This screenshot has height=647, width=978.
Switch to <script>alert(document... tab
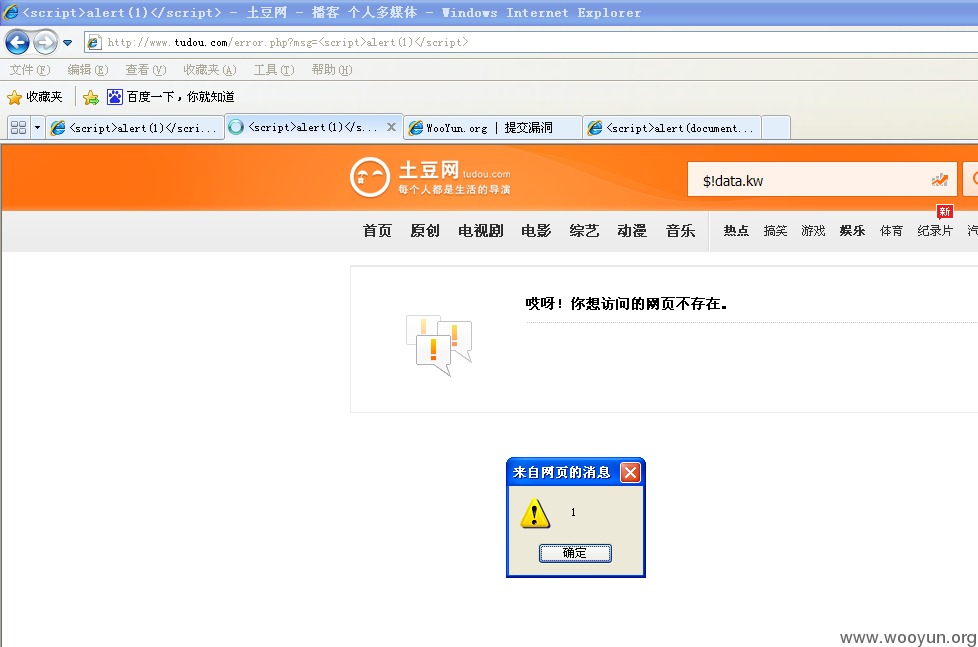coord(672,128)
